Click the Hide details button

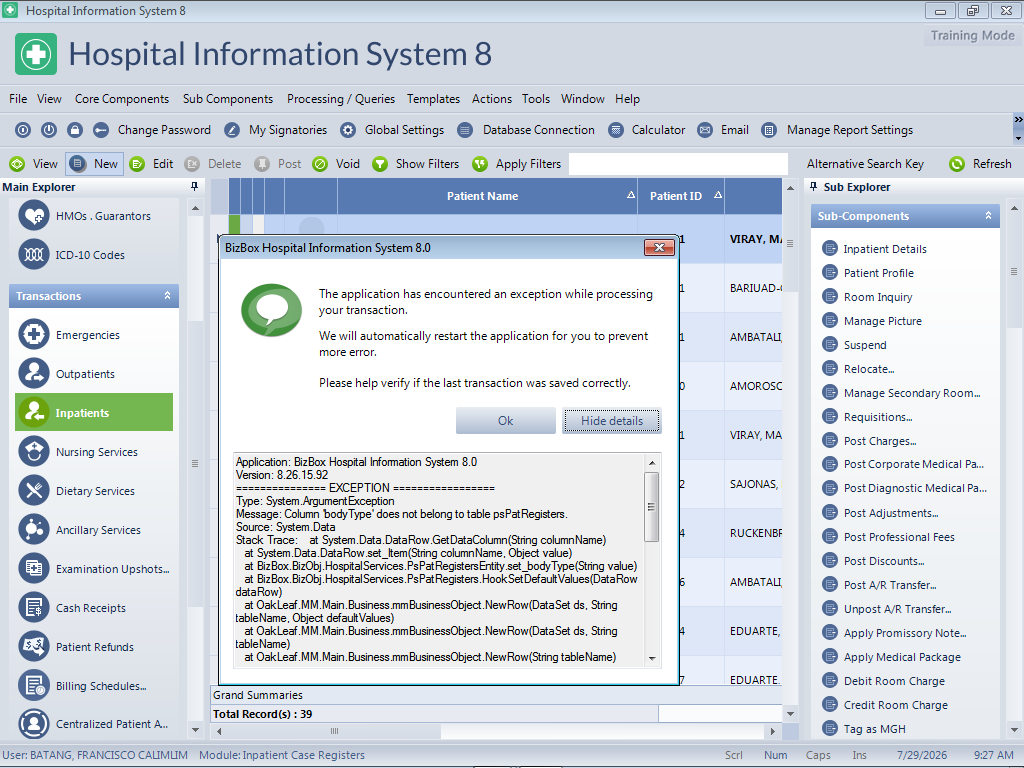point(612,421)
